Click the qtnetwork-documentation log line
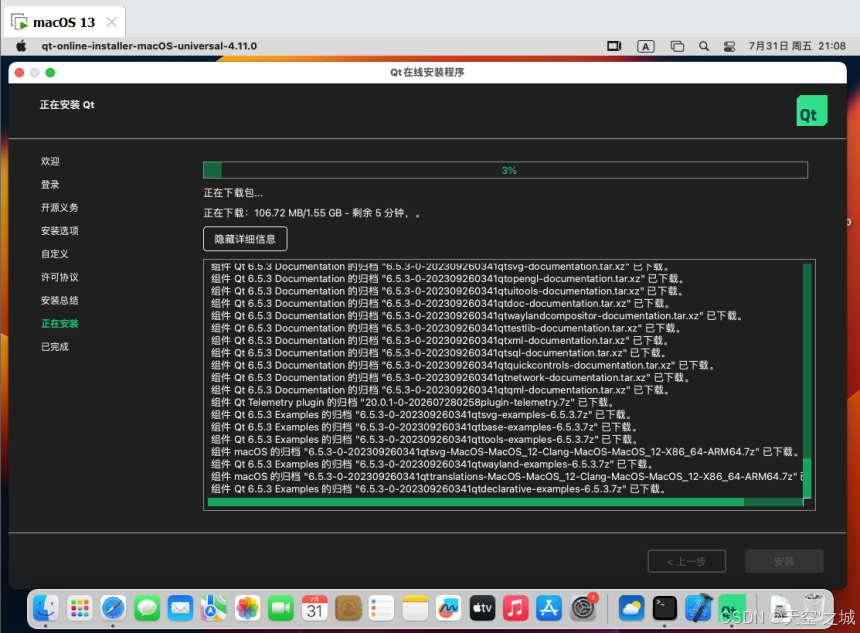This screenshot has width=860, height=633. coord(451,377)
